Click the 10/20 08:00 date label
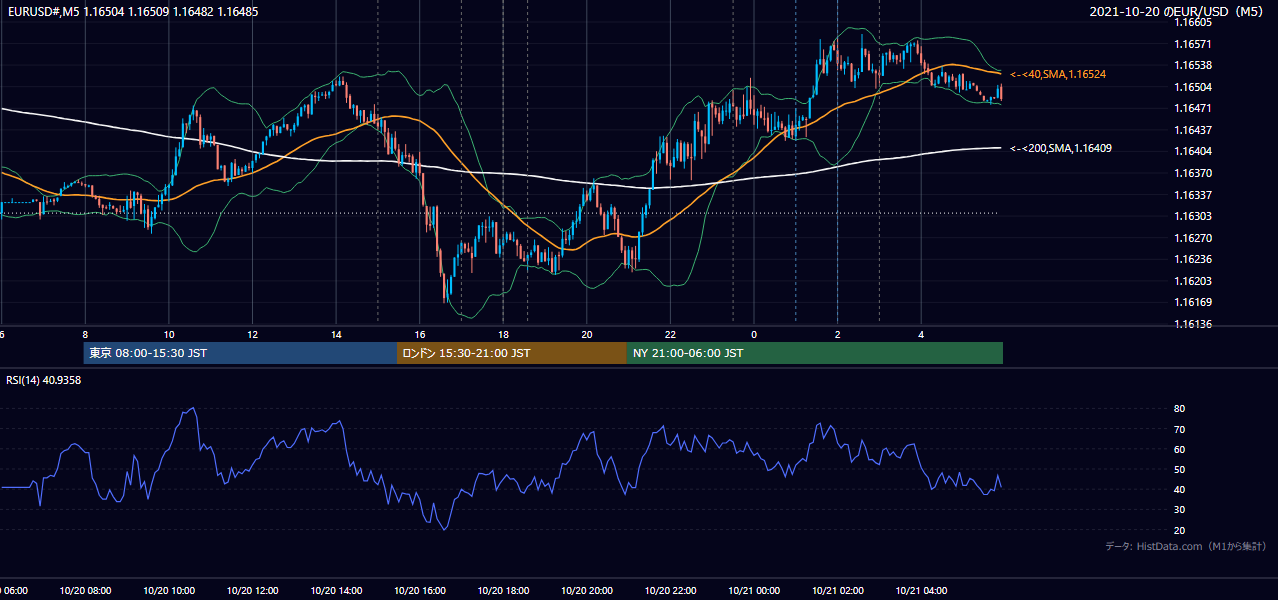 point(85,591)
